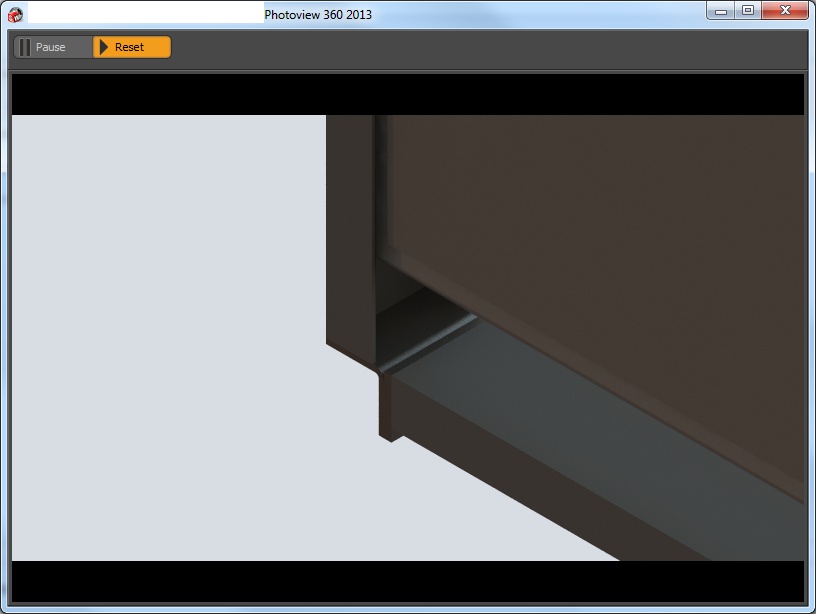The width and height of the screenshot is (816, 614).
Task: Minimize the Photoview 360 window
Action: [x=720, y=11]
